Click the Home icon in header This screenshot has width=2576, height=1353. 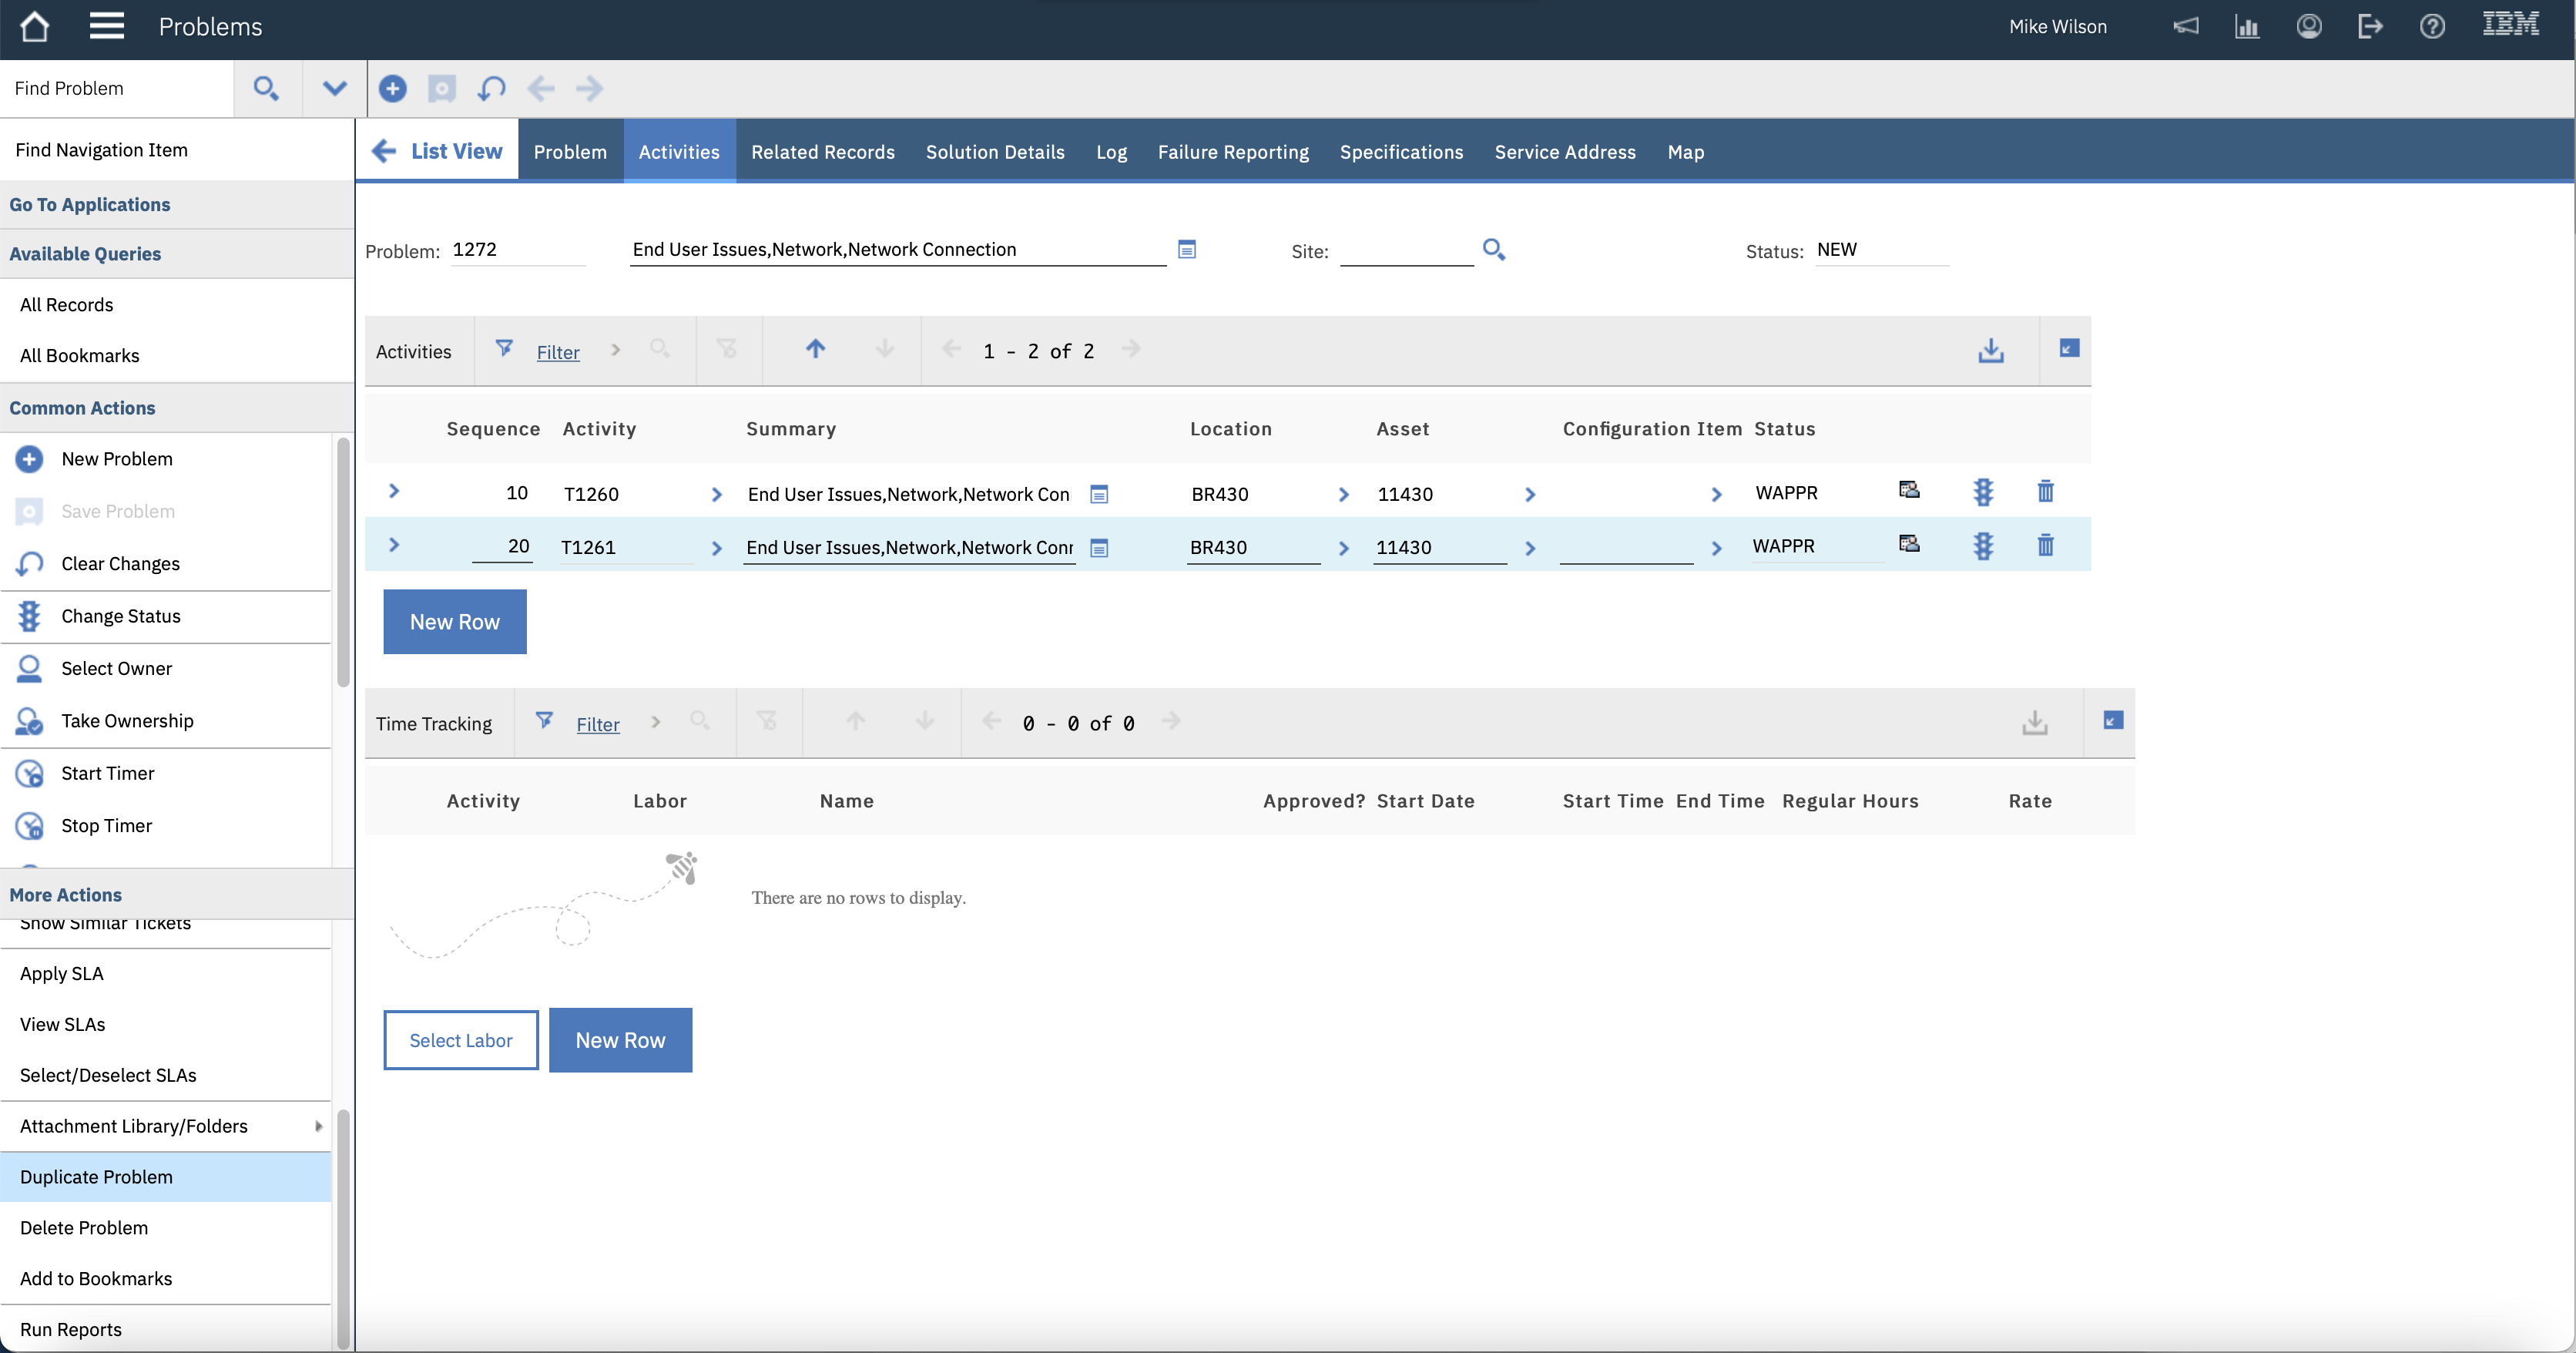(34, 27)
